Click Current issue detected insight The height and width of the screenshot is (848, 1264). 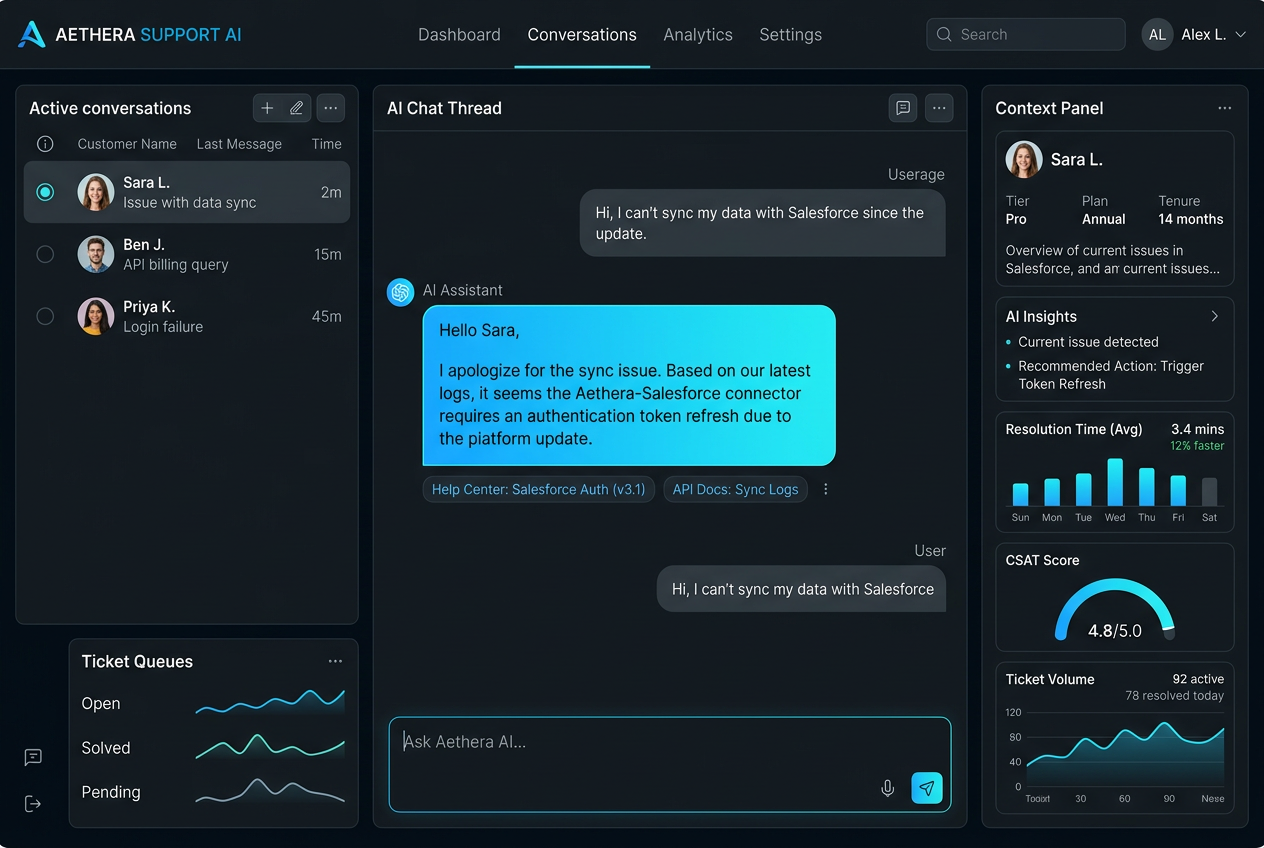[x=1088, y=342]
